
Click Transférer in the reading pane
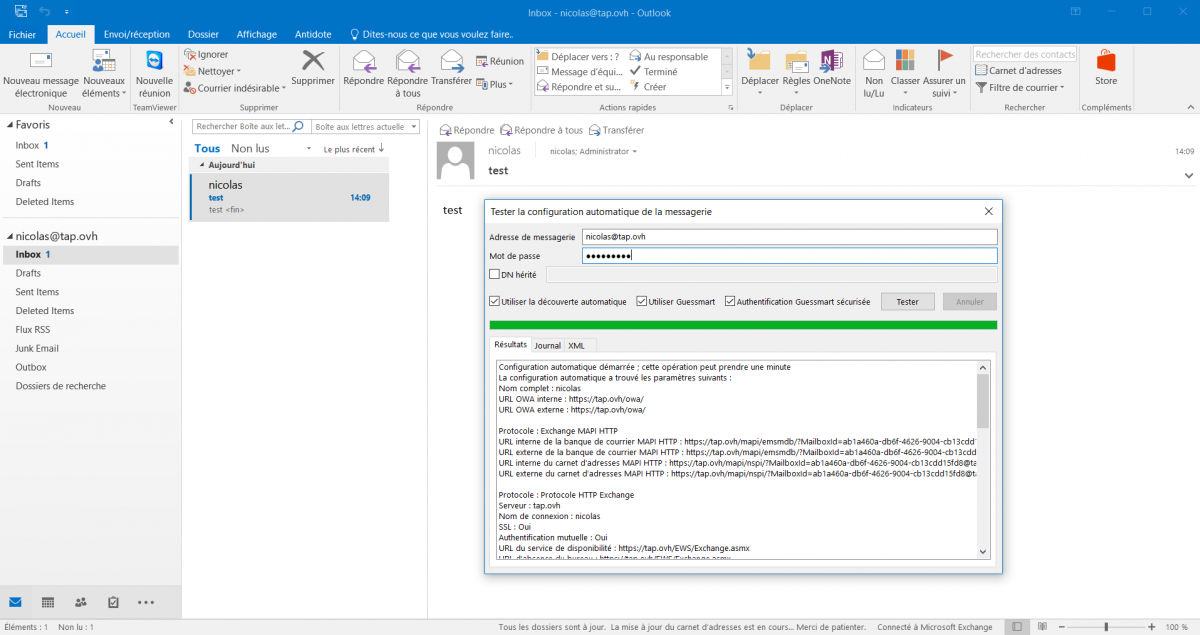coord(617,130)
